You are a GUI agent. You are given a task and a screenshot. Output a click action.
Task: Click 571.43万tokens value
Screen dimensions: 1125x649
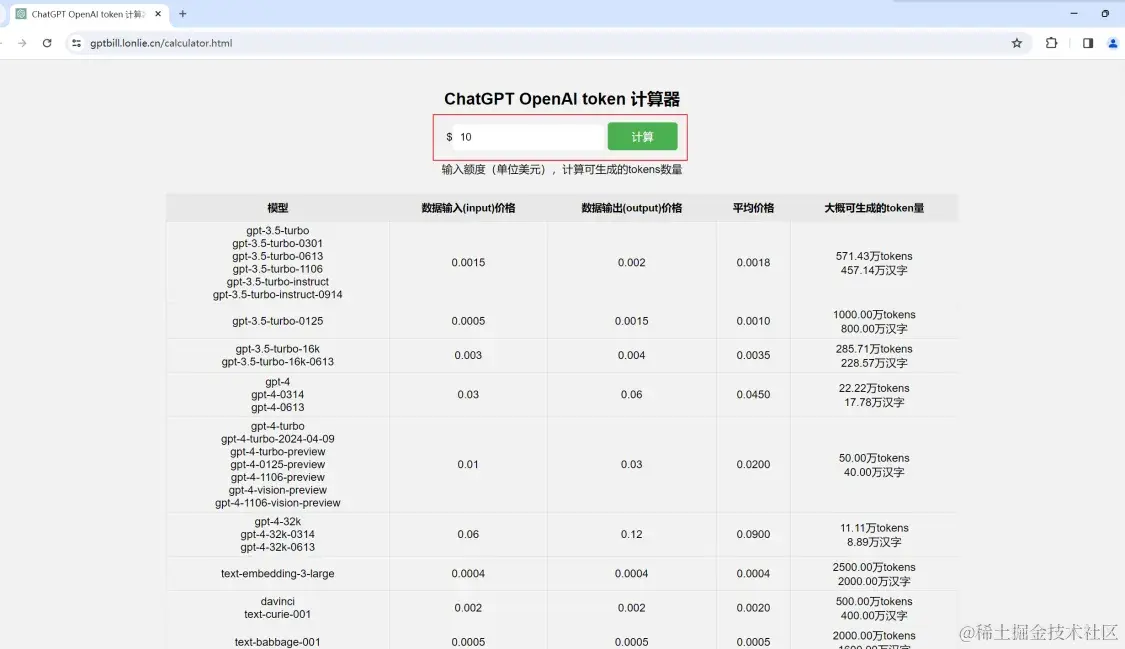pos(874,256)
